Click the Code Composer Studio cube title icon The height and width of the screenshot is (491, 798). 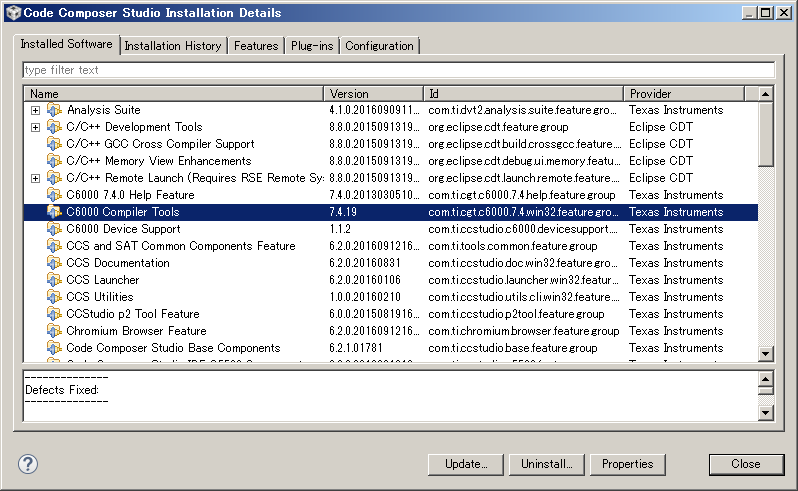click(13, 13)
